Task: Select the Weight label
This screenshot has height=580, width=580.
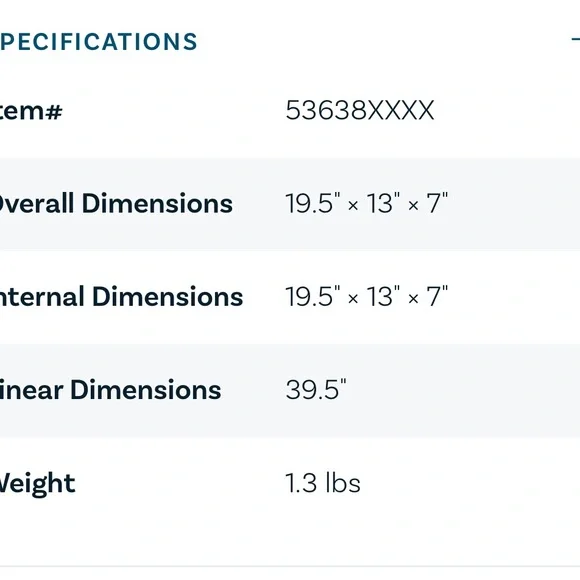Action: point(37,483)
